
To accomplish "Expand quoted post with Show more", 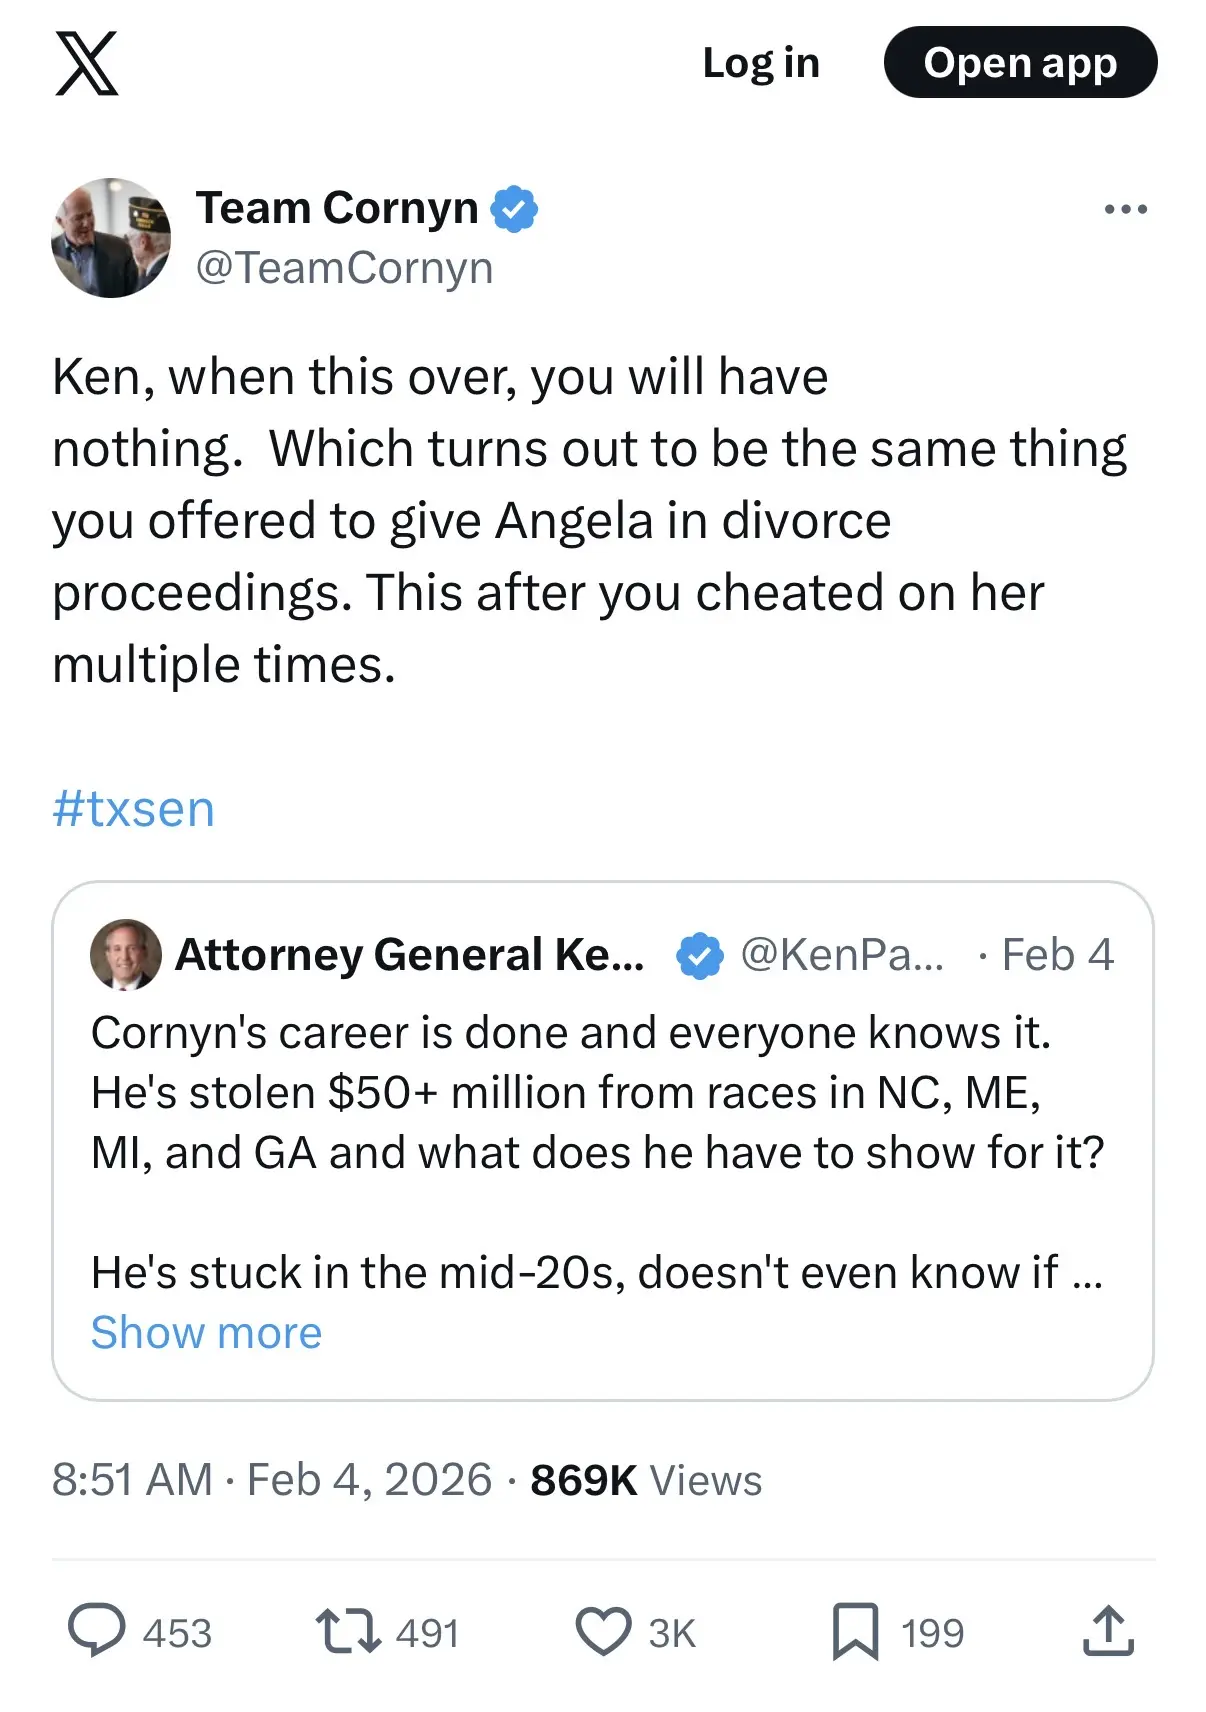I will point(207,1333).
